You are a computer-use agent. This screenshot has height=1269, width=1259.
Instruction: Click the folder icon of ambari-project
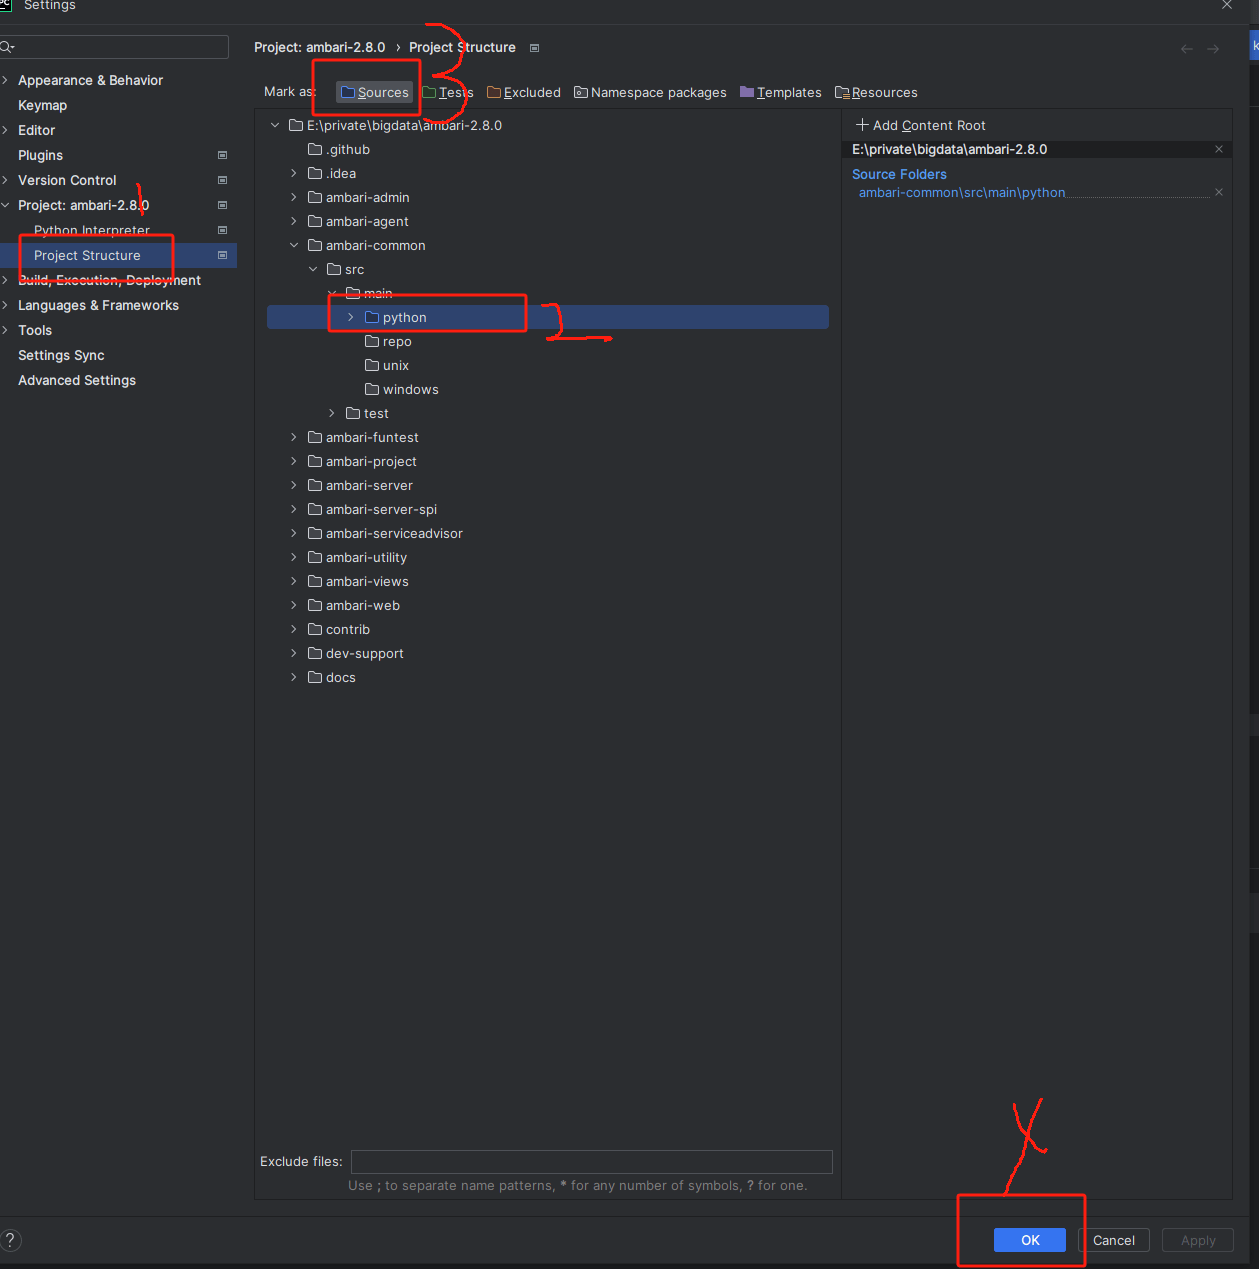coord(315,461)
